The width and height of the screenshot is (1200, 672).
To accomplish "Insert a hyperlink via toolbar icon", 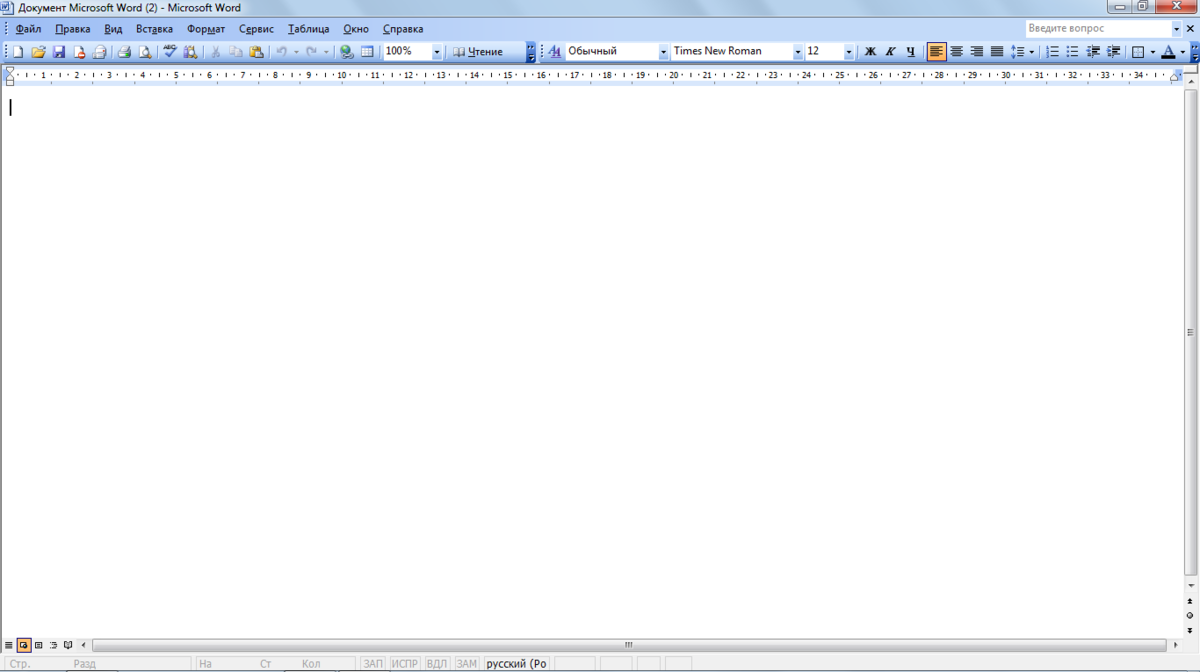I will coord(346,52).
